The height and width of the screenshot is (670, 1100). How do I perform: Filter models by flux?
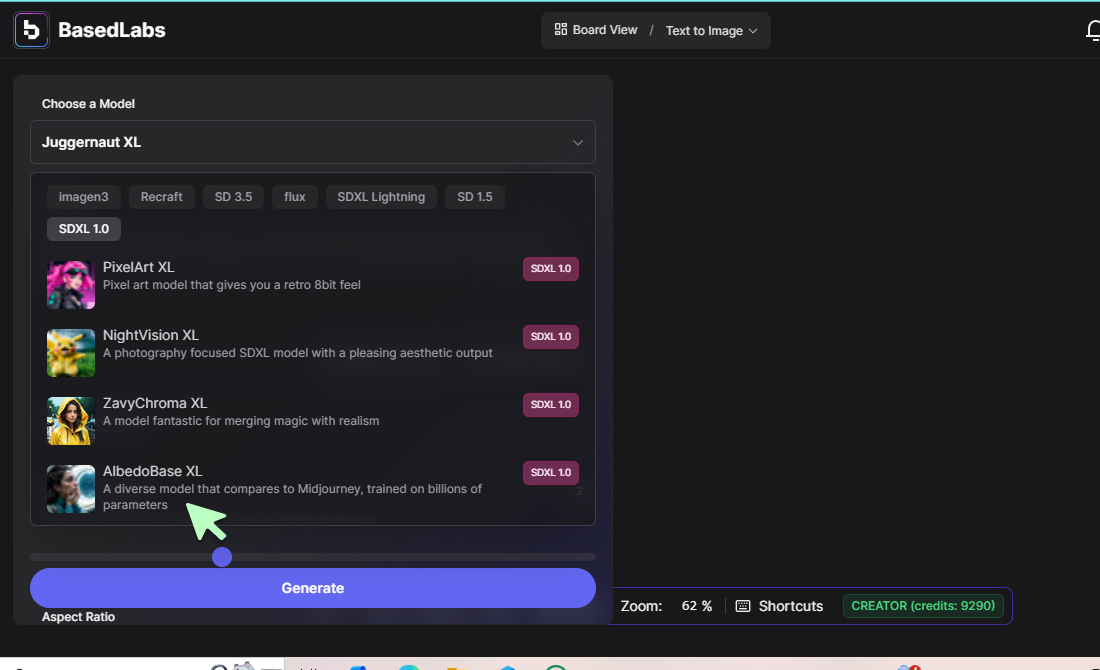[x=295, y=197]
